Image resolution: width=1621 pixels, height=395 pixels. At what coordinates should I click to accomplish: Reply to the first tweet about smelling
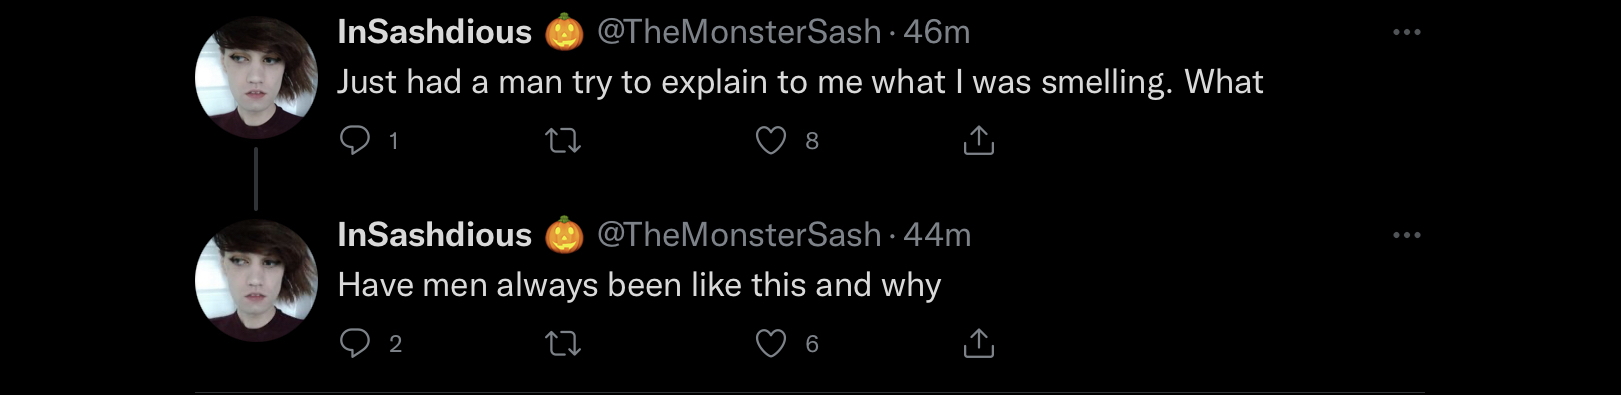[x=355, y=140]
